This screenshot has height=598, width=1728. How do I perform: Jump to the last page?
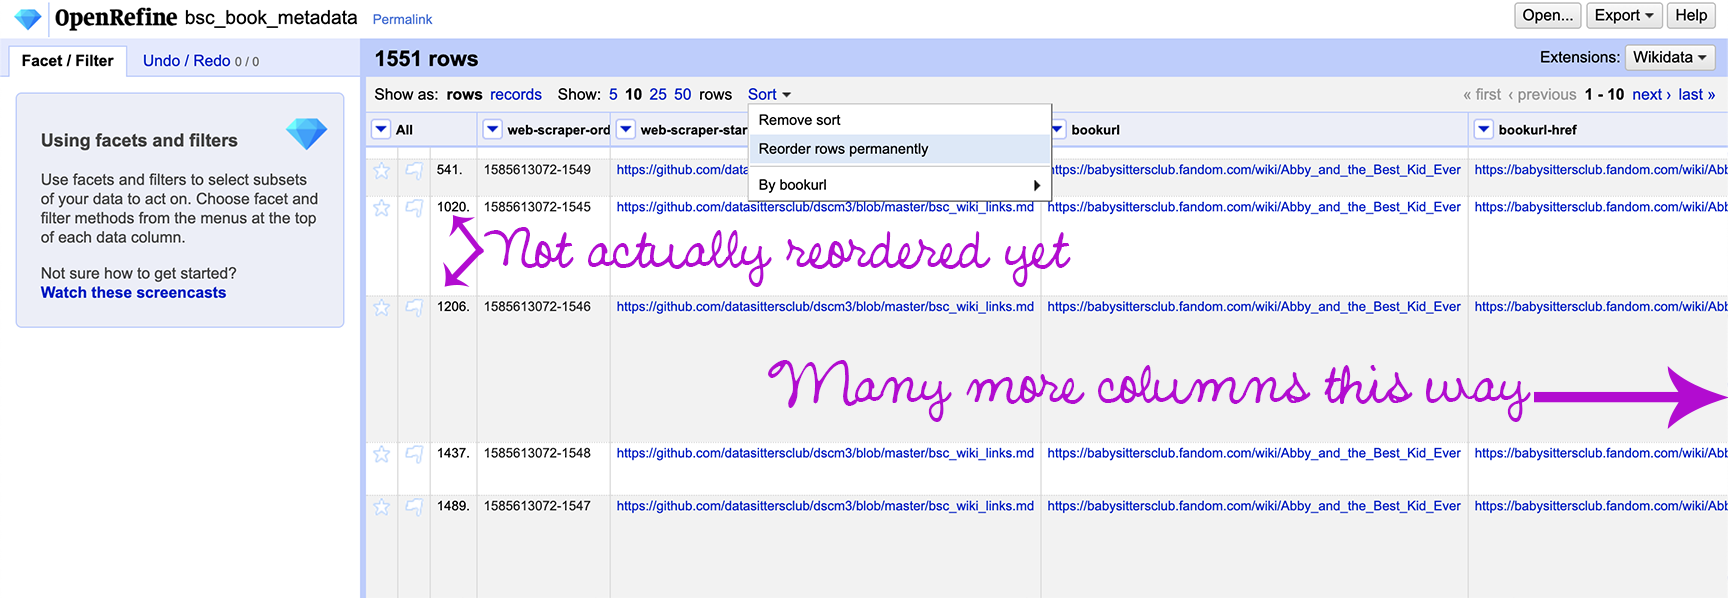[x=1696, y=94]
